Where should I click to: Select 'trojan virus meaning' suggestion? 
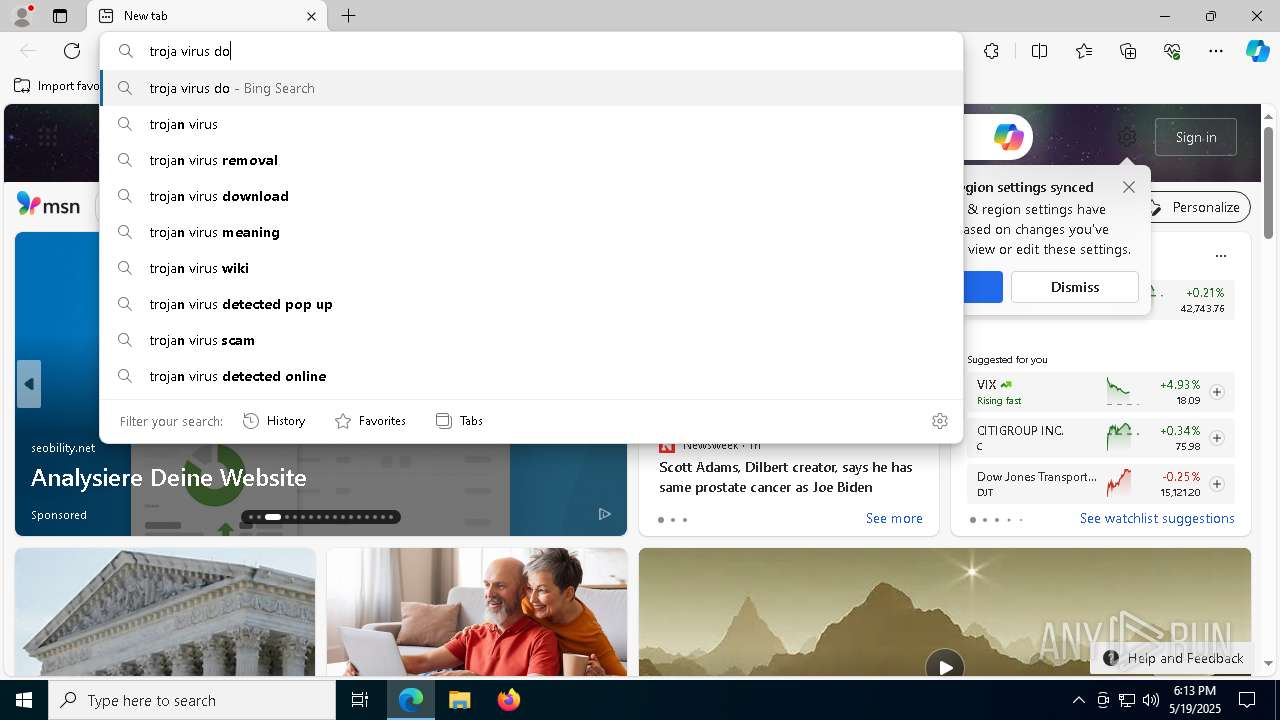pyautogui.click(x=531, y=232)
